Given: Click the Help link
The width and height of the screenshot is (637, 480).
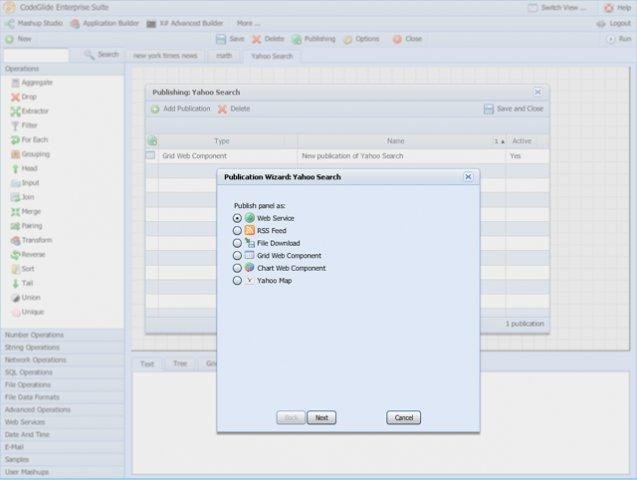Looking at the screenshot, I should [618, 8].
